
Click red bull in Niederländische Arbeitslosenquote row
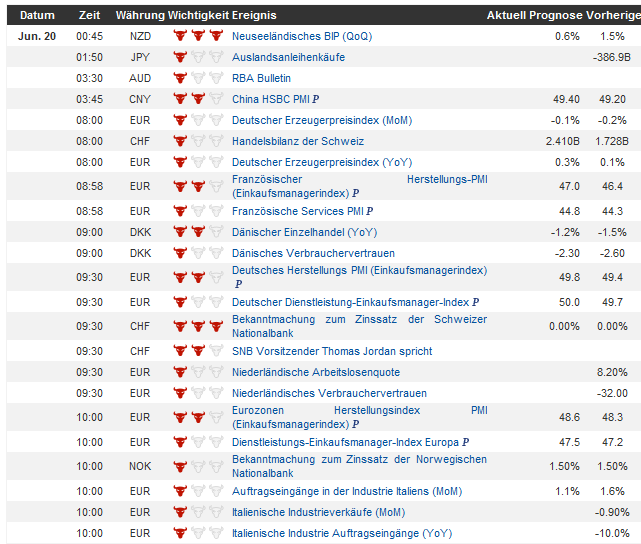click(180, 372)
